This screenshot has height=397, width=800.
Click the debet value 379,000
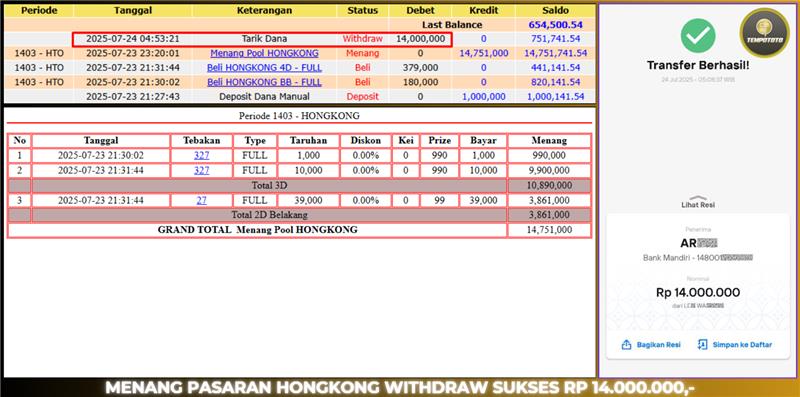420,67
